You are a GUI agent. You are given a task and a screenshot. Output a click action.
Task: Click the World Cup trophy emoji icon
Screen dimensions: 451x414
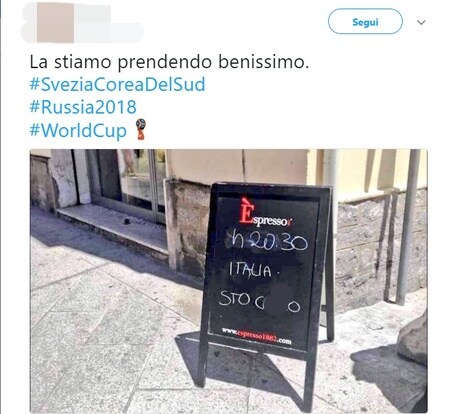click(x=140, y=129)
